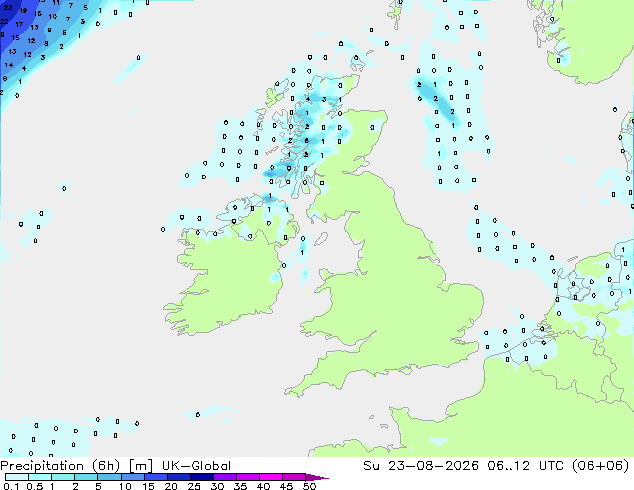This screenshot has height=490, width=634.
Task: Click the 20–25 legend color swatch
Action: click(179, 477)
